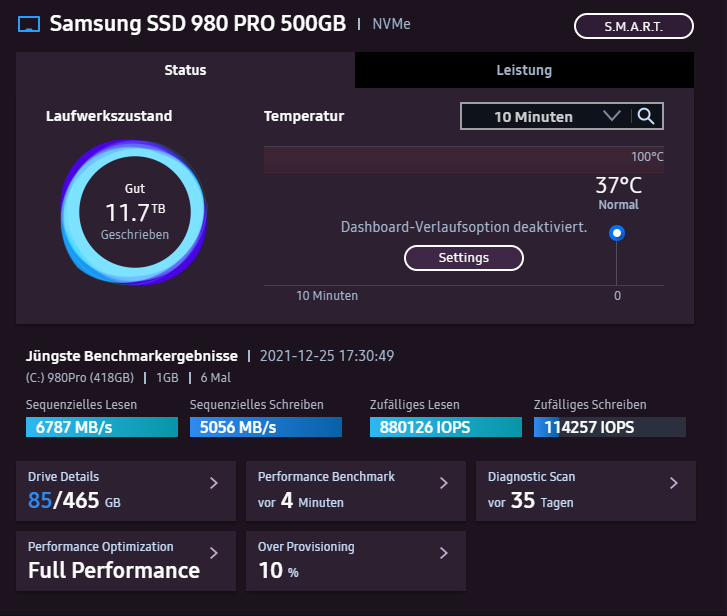Open the Full Performance optimization tile
The height and width of the screenshot is (616, 727).
coord(126,561)
